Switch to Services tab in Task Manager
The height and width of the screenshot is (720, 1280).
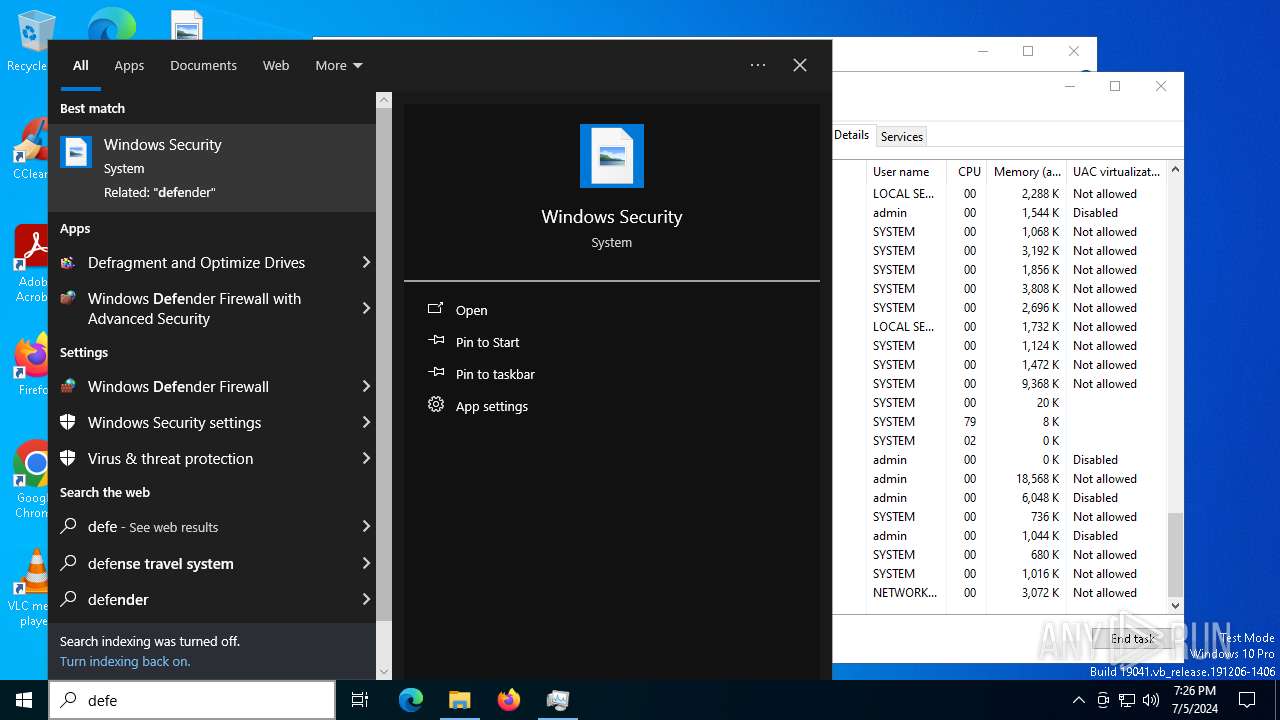point(902,136)
